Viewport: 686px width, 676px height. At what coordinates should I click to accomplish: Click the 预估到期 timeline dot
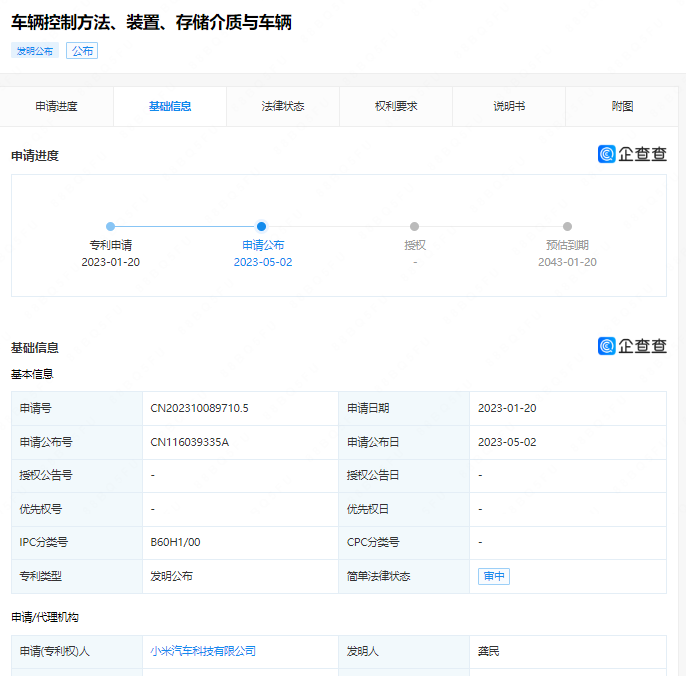567,227
